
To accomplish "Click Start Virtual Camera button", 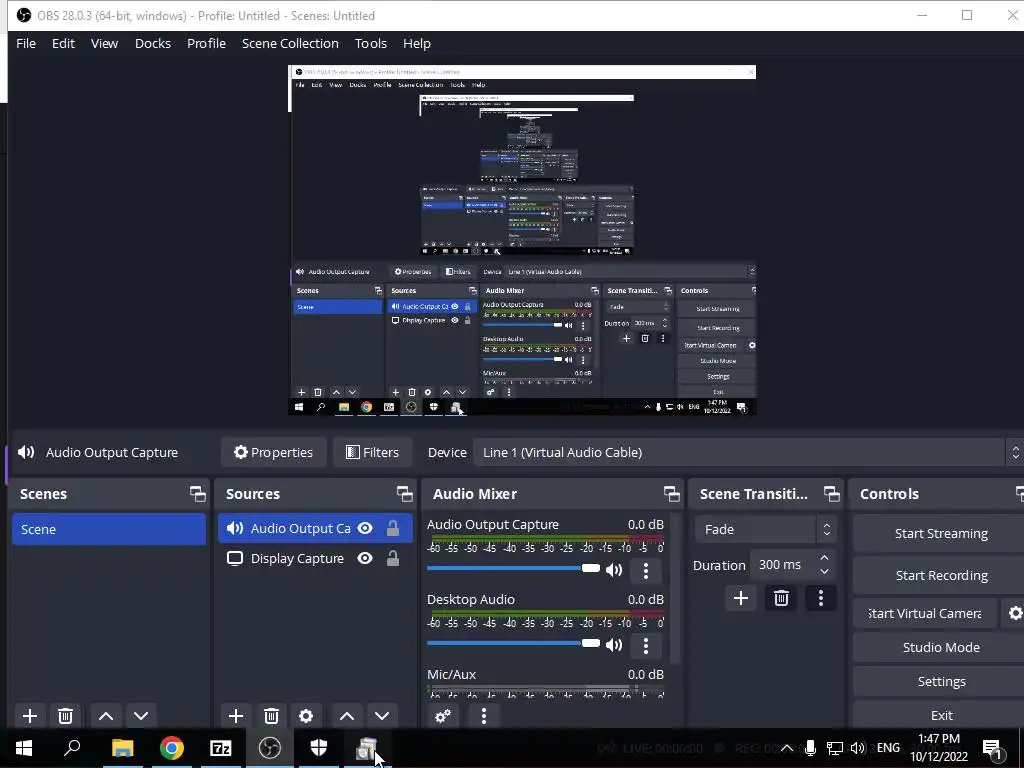I will [x=925, y=613].
